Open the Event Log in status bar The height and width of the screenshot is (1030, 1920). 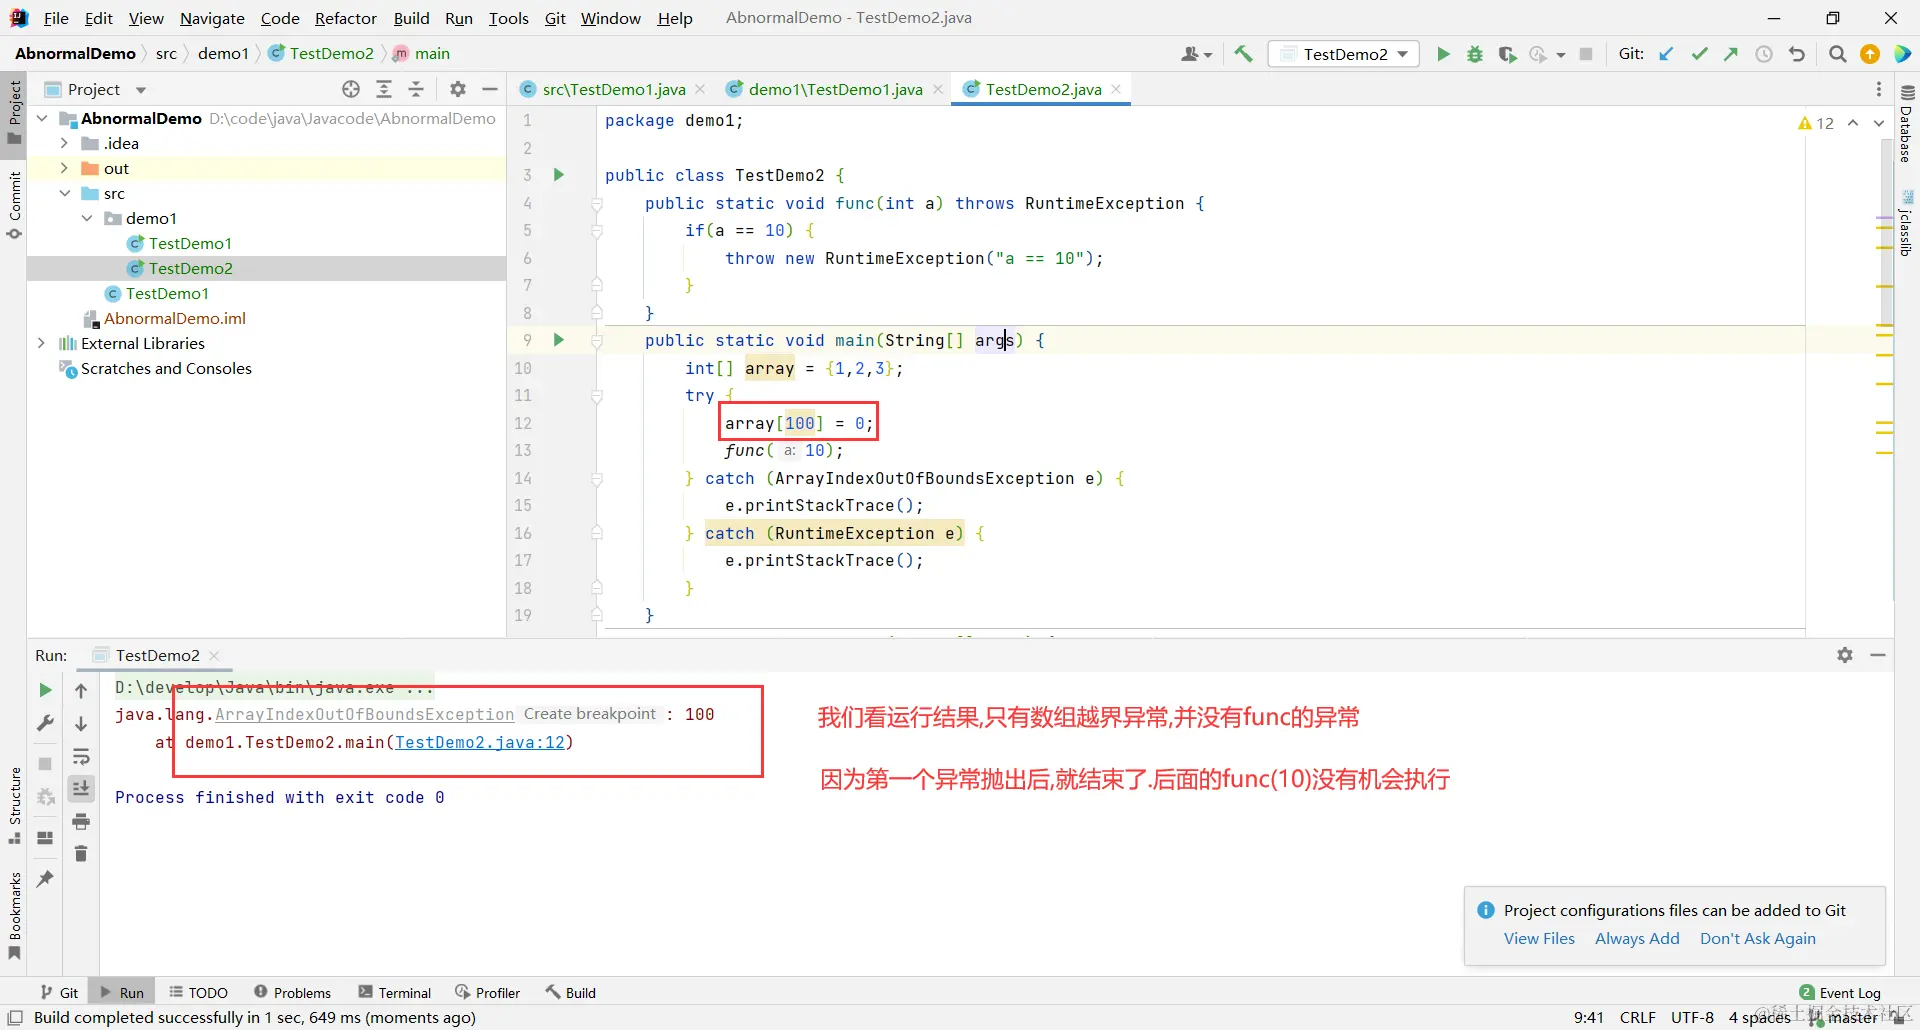[1840, 992]
